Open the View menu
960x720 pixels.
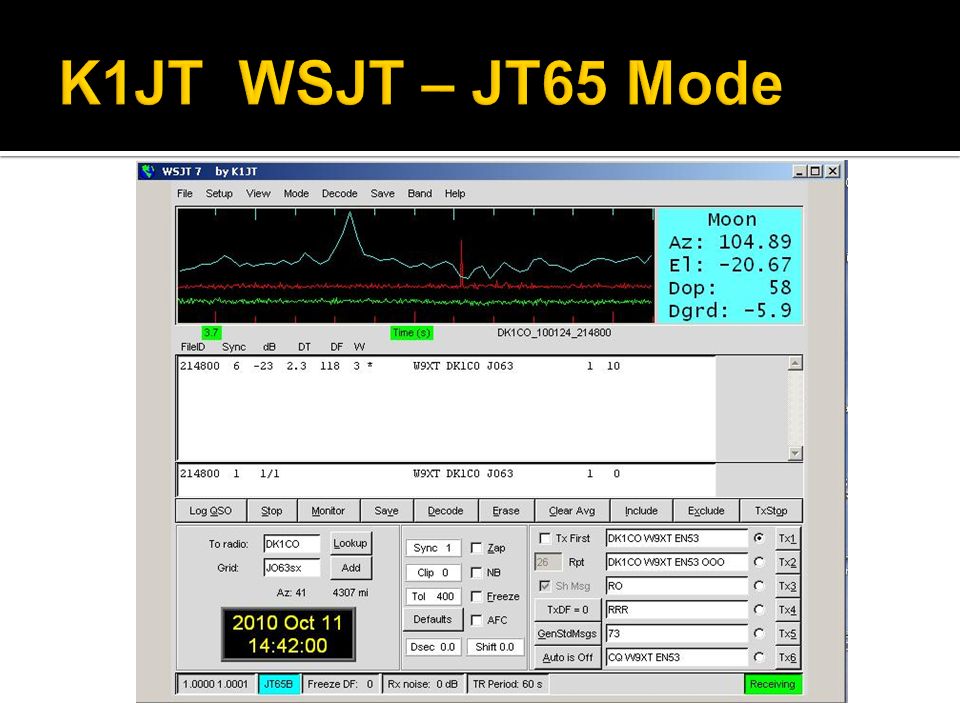point(258,193)
